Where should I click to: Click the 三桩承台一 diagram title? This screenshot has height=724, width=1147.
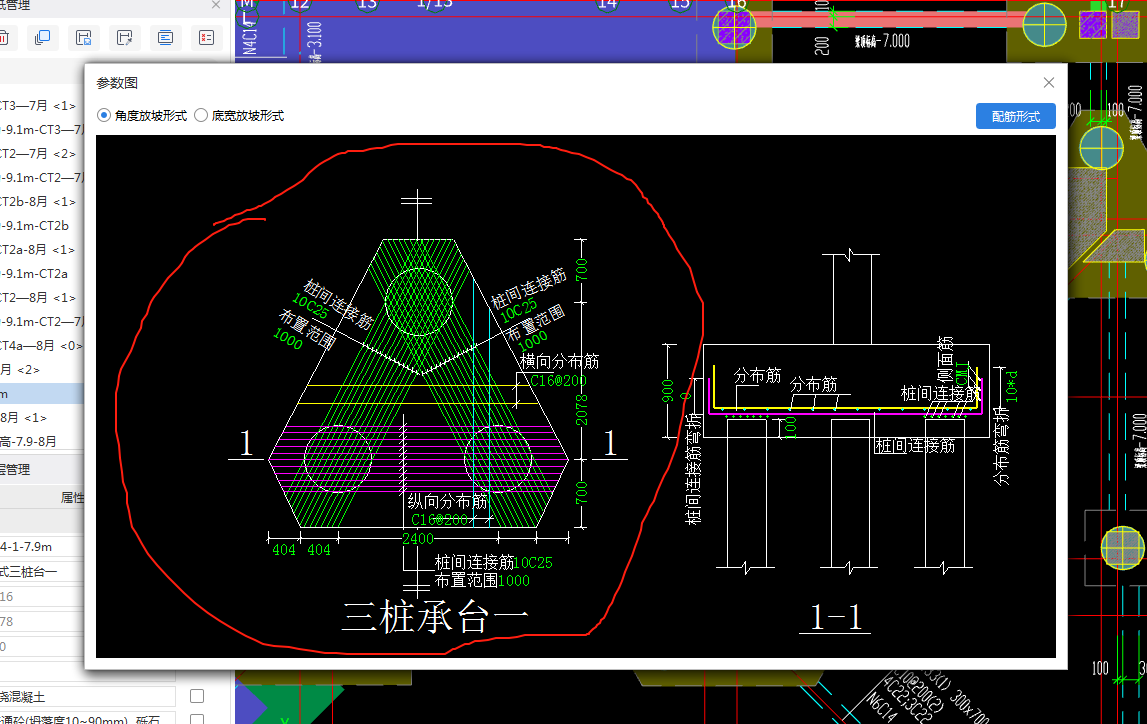436,617
